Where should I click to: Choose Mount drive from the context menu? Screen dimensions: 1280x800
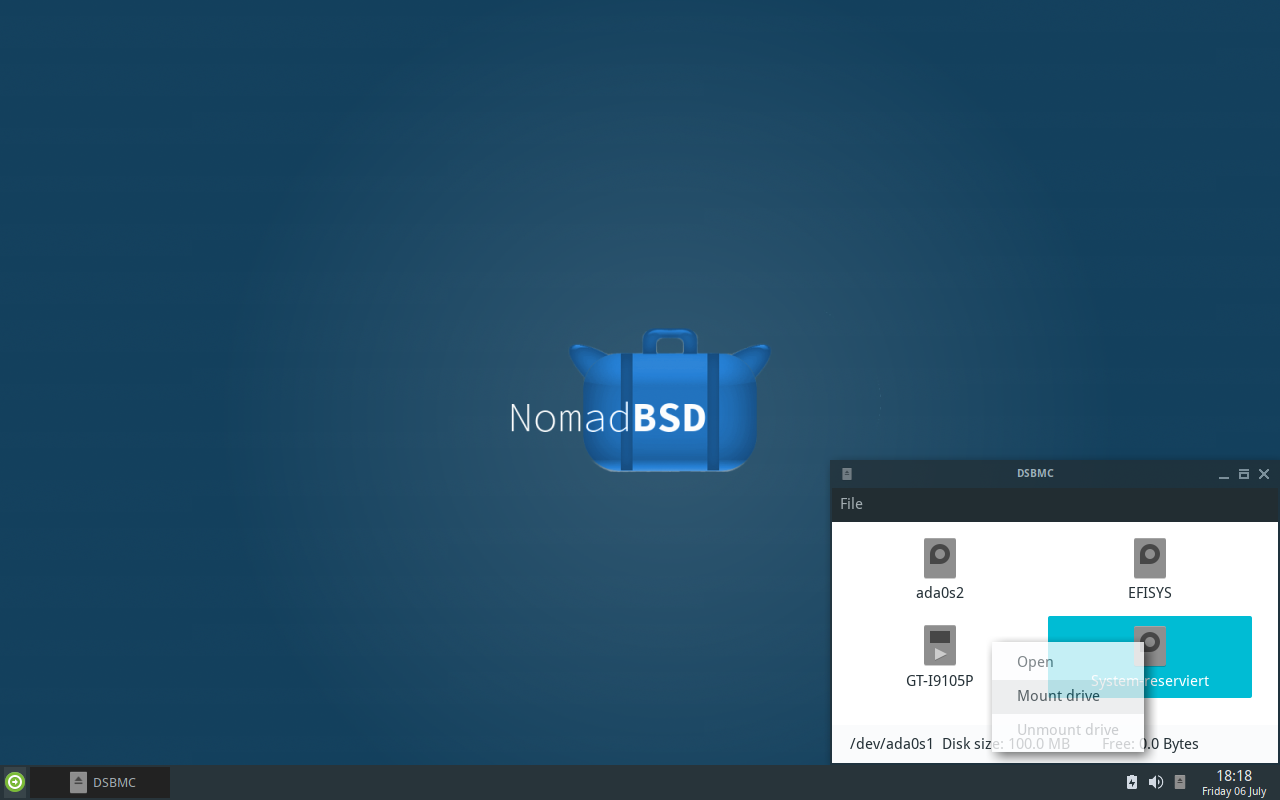click(1067, 696)
